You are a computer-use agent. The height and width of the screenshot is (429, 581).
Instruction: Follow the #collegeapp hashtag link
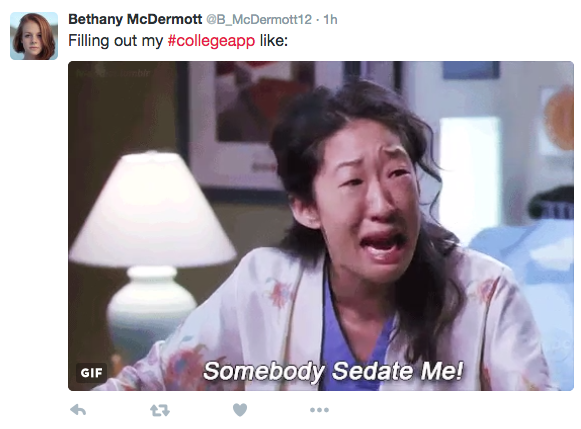[x=211, y=41]
